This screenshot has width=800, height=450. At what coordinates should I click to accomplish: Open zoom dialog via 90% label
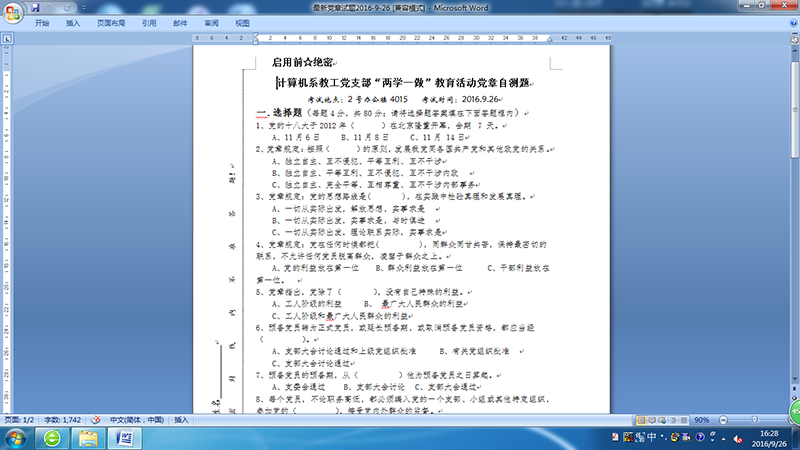pyautogui.click(x=701, y=420)
